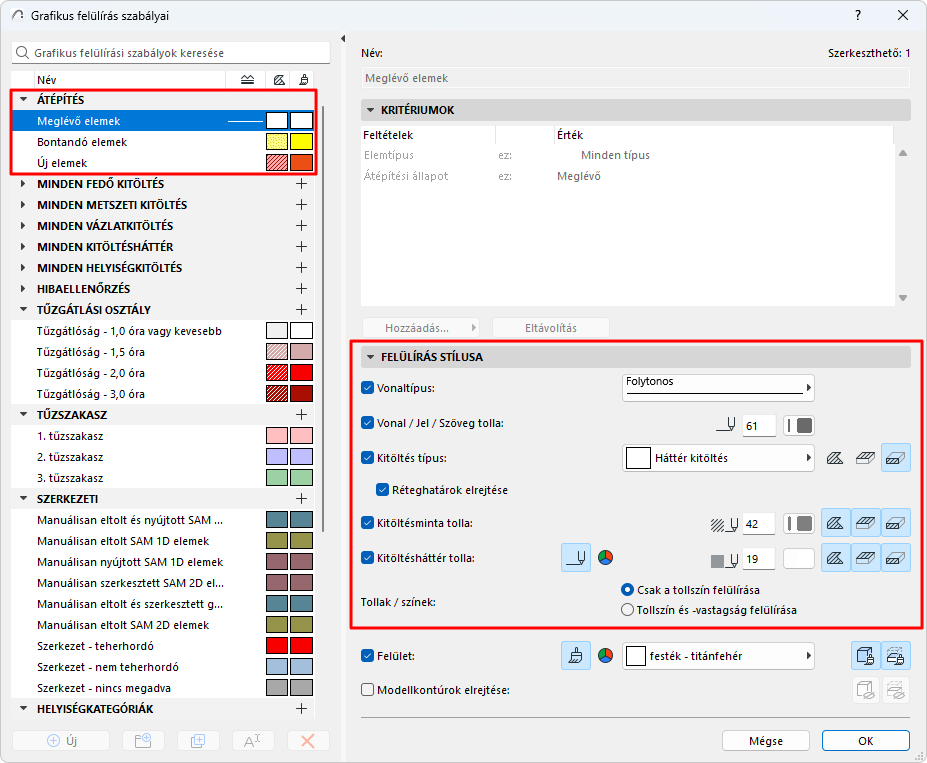
Task: Open the festék - titánfehér surface dropdown
Action: tap(718, 656)
